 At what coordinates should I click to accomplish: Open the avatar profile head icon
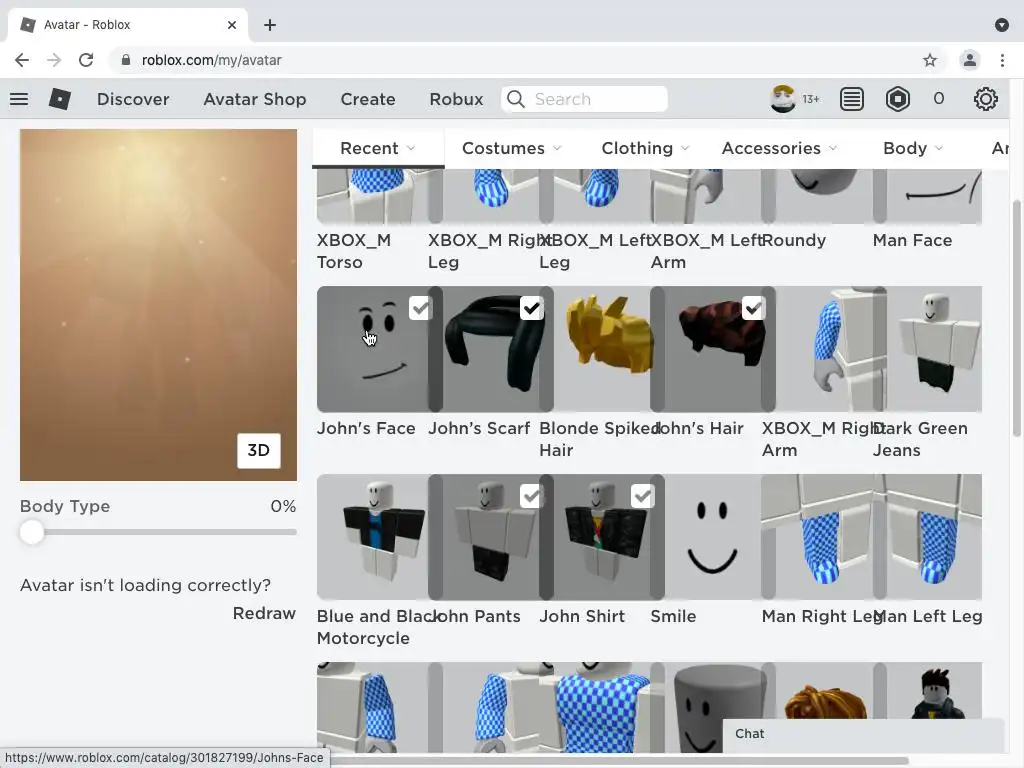[782, 99]
